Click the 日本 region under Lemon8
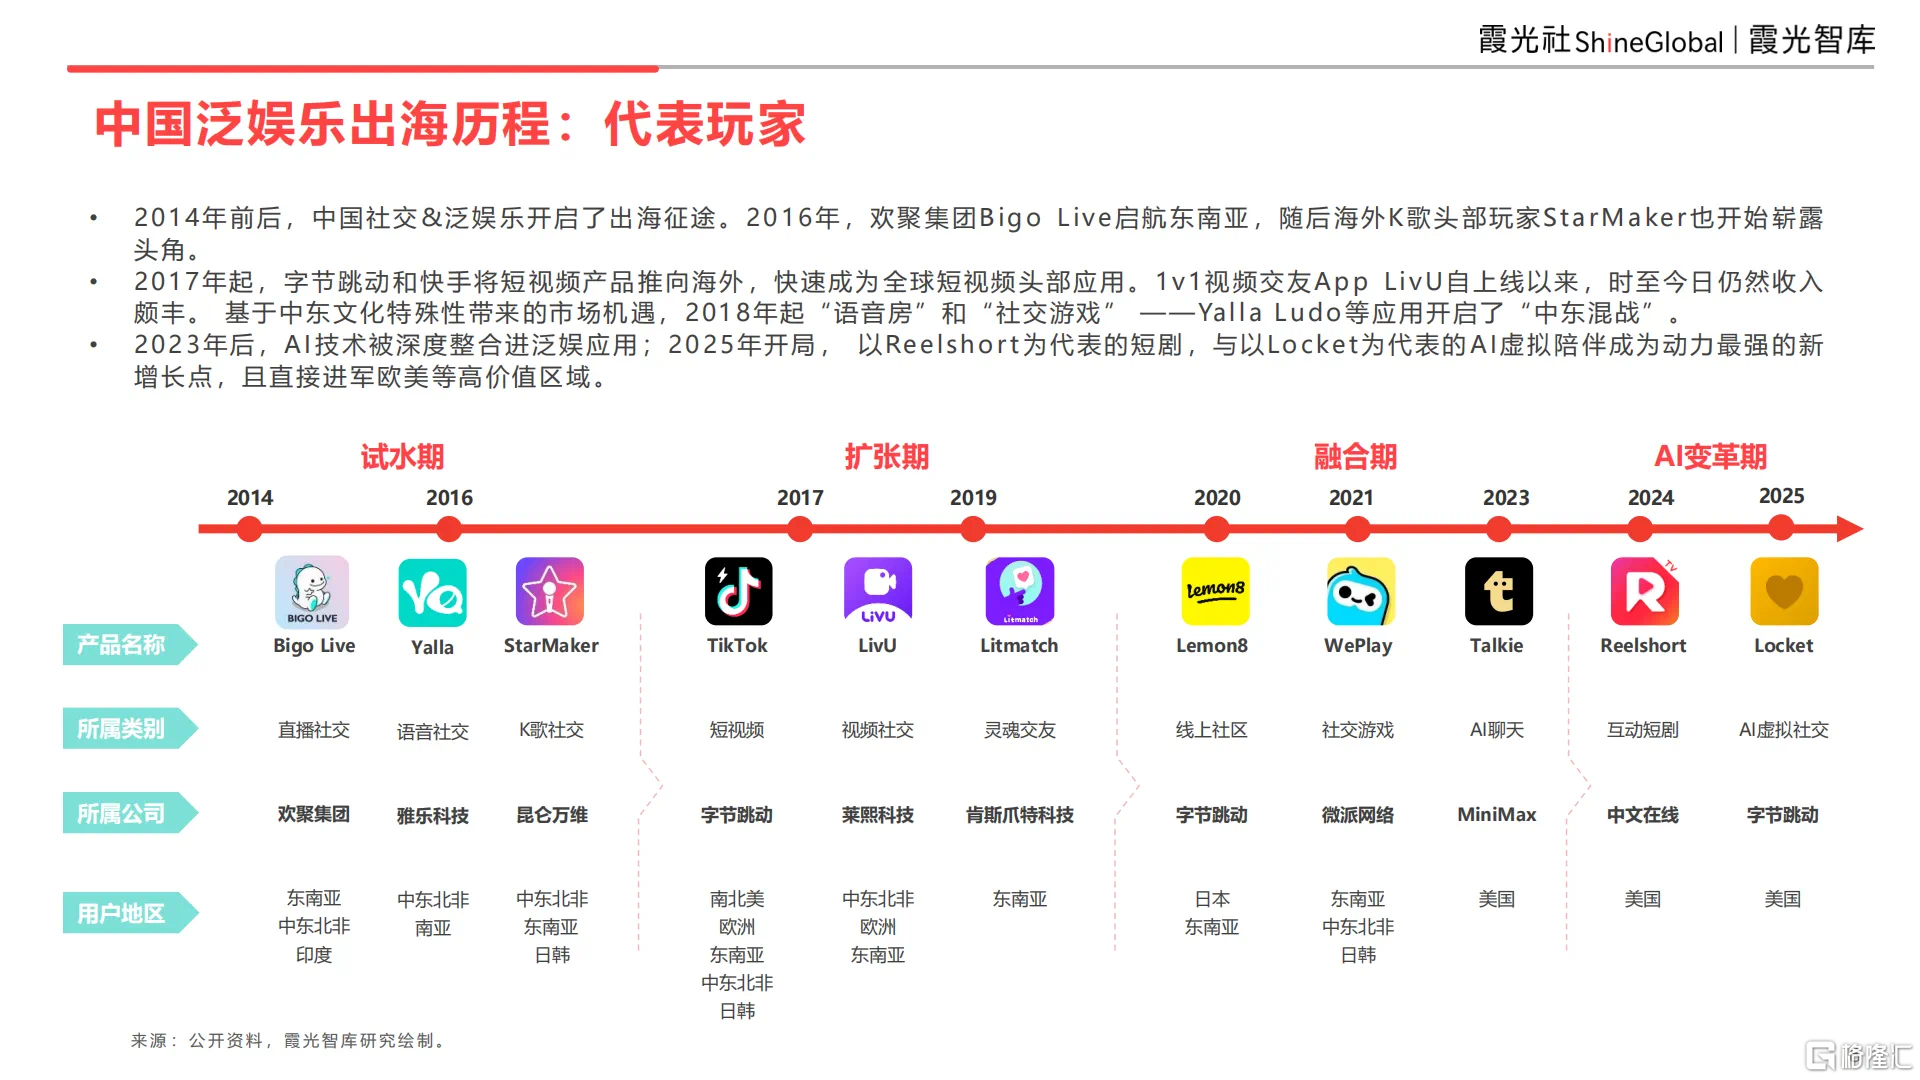 (x=1212, y=899)
